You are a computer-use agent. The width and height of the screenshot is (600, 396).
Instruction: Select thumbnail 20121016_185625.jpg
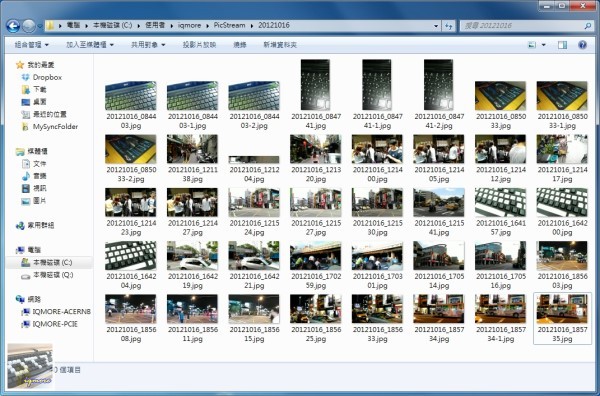316,308
